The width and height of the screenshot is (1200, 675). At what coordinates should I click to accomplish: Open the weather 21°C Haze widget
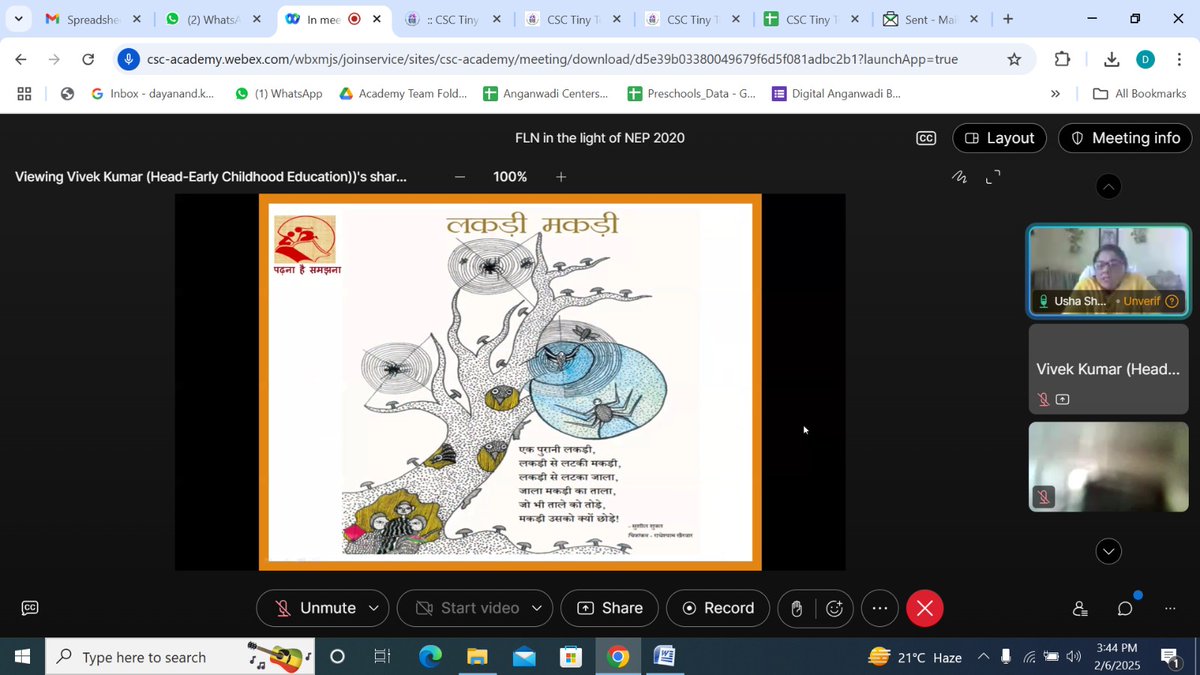pos(915,657)
